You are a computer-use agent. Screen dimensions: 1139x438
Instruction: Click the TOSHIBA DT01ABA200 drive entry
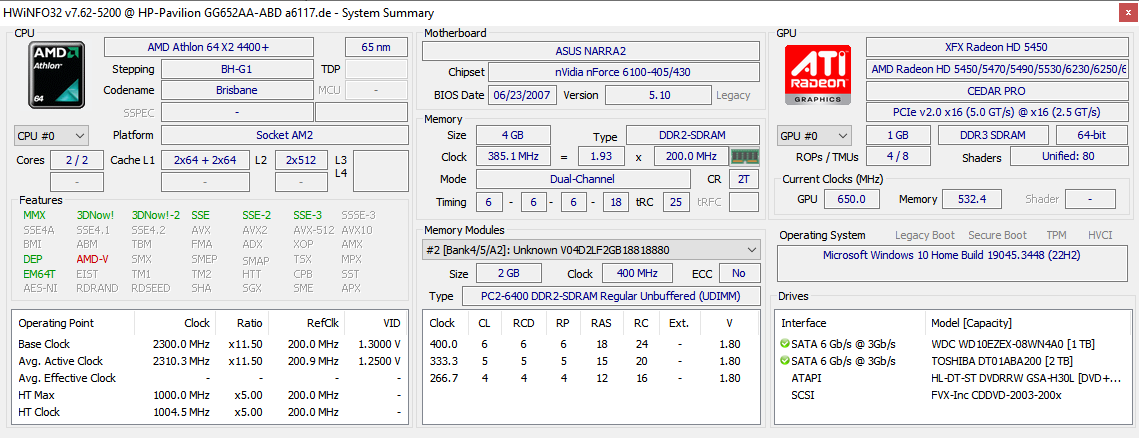tap(1002, 361)
